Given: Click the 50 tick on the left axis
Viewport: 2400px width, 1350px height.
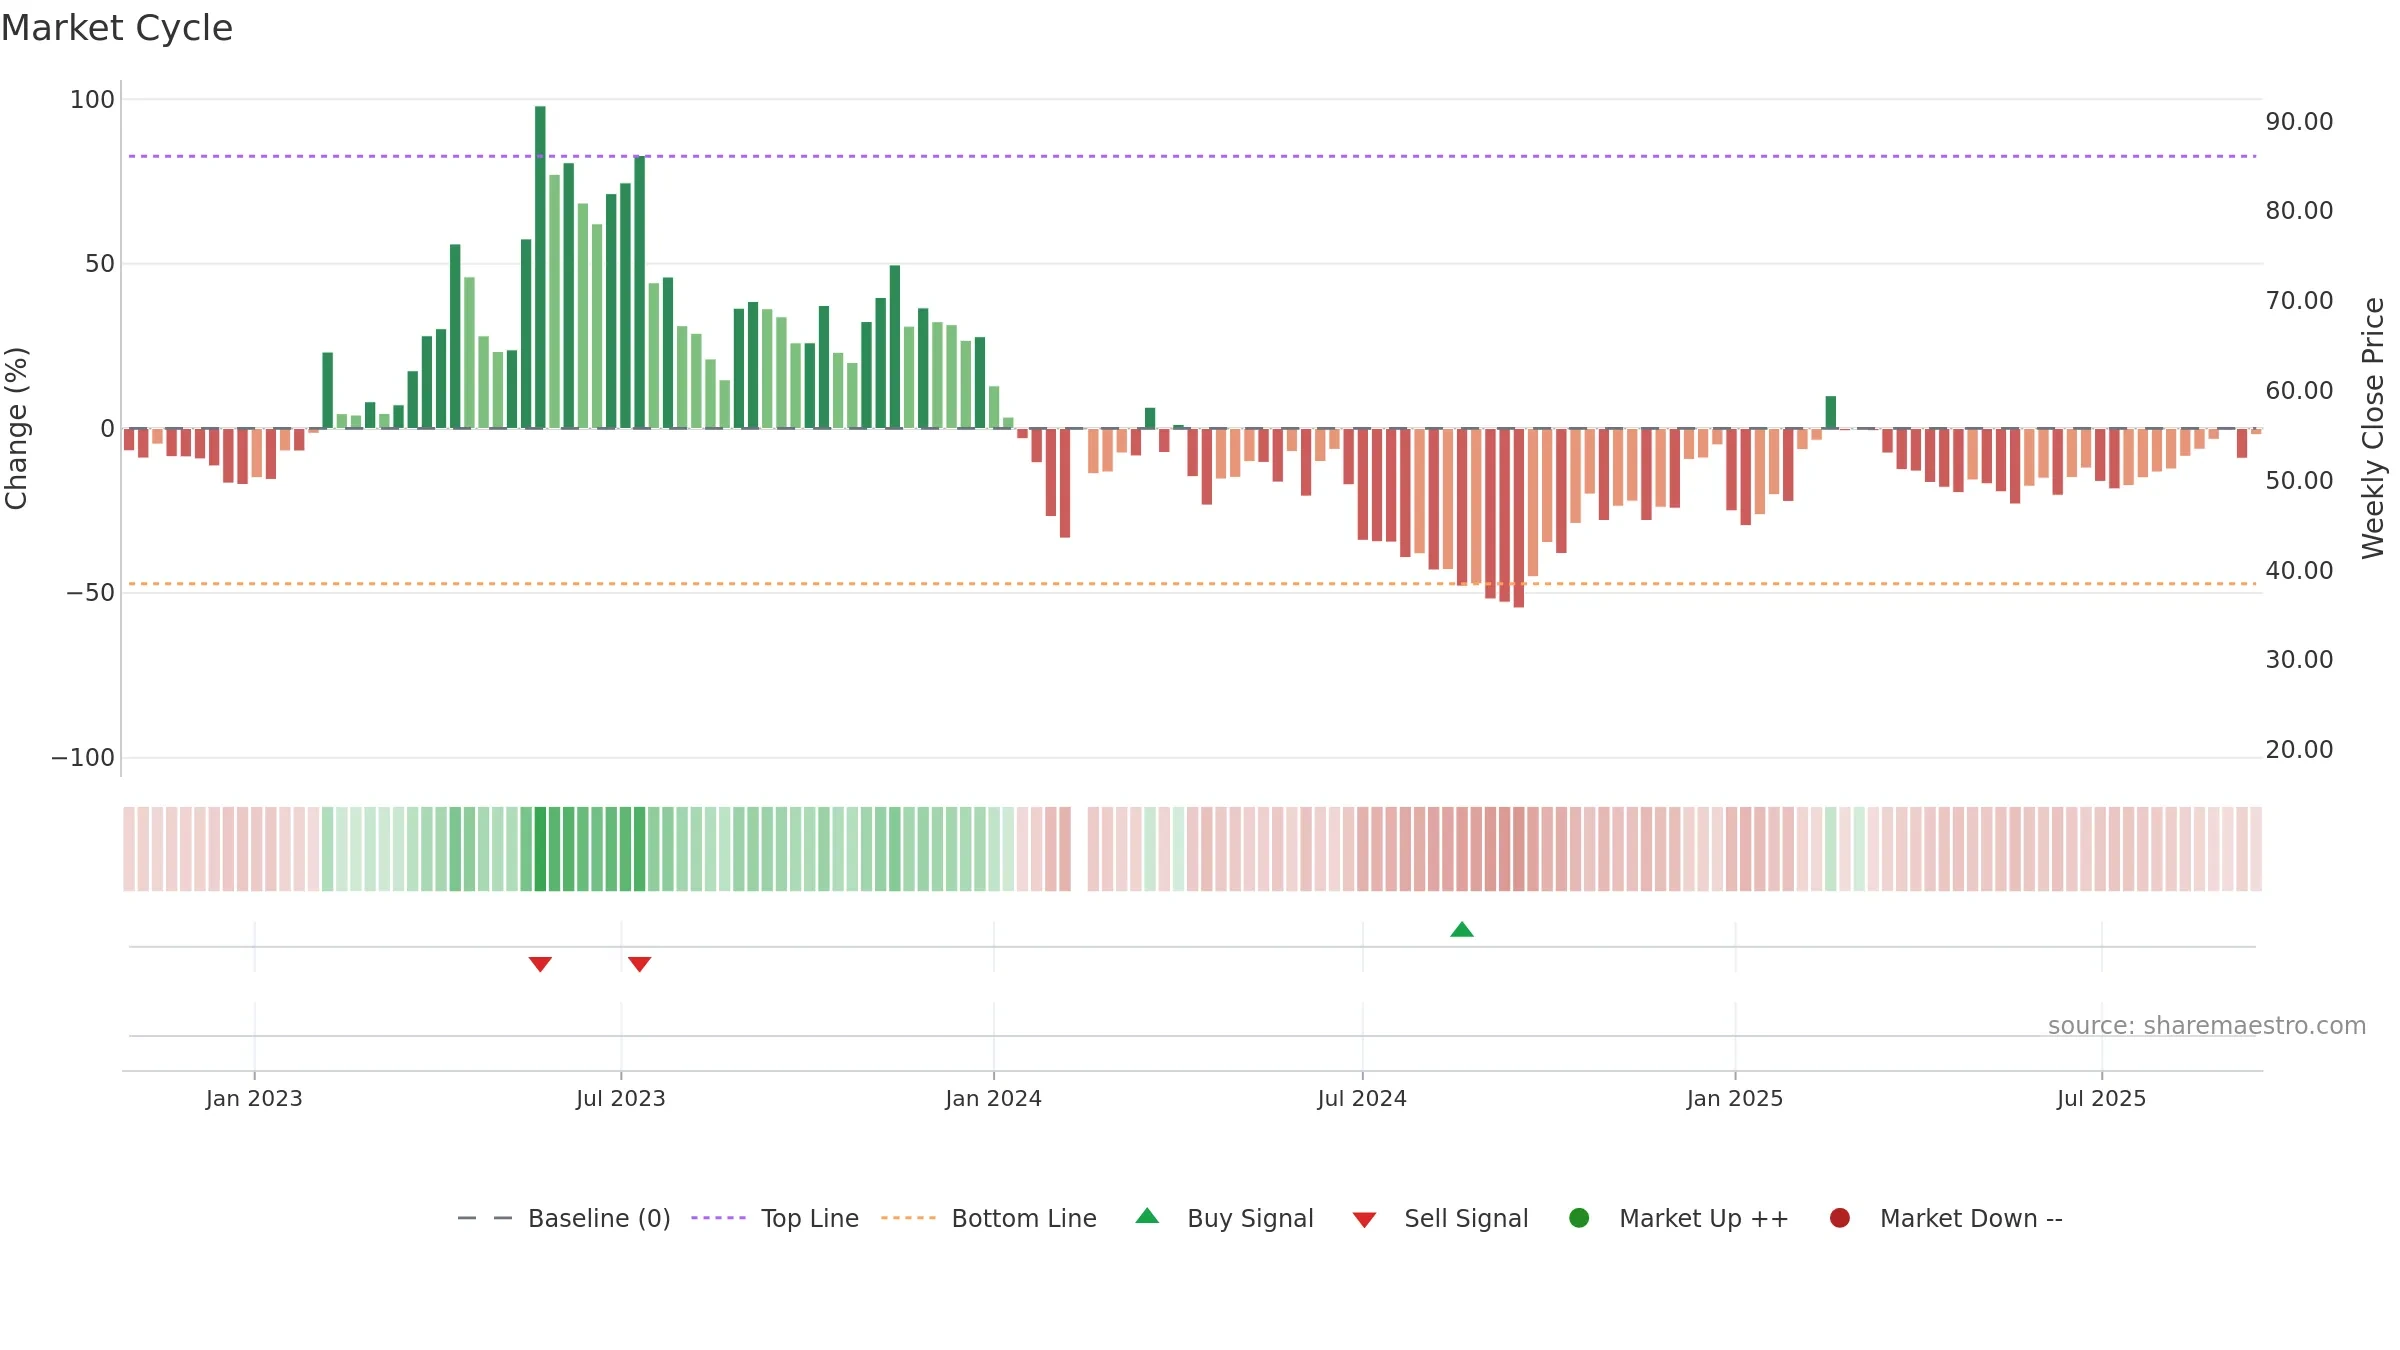Looking at the screenshot, I should coord(100,263).
